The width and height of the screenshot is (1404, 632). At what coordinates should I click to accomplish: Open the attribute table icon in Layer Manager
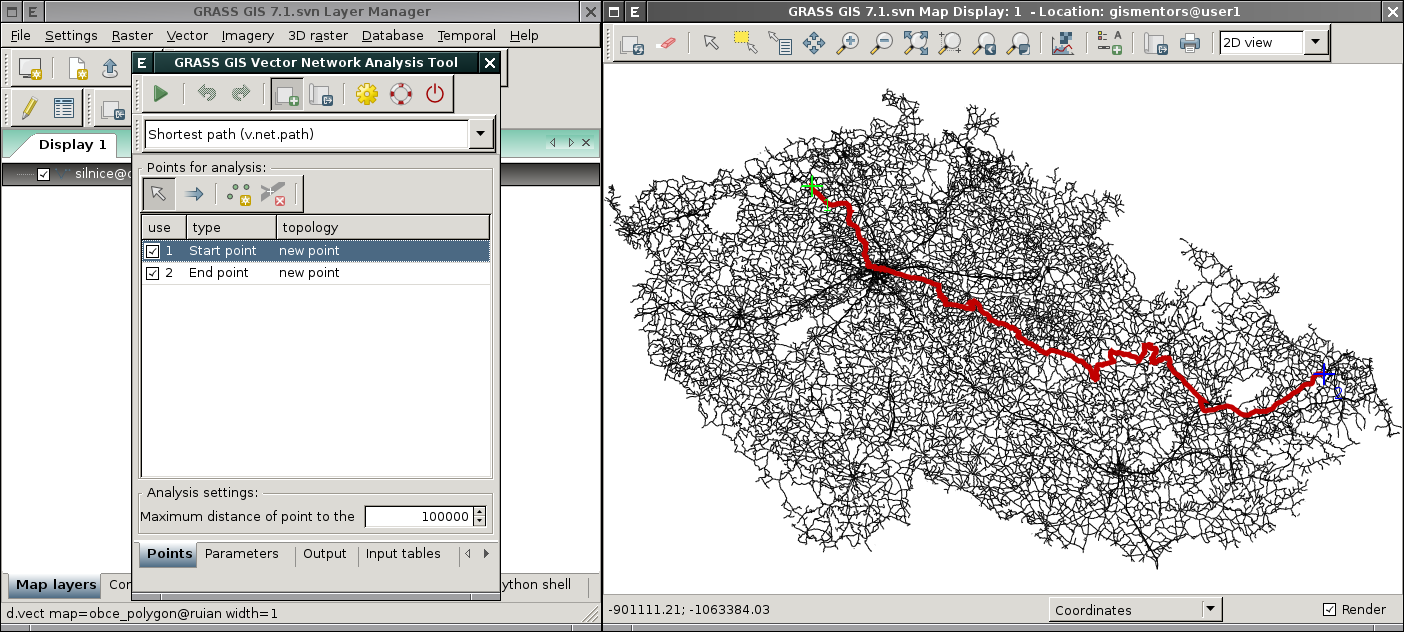(64, 107)
